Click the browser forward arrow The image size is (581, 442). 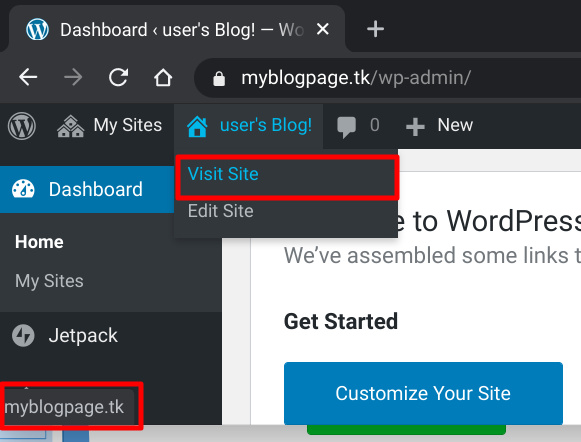point(73,77)
